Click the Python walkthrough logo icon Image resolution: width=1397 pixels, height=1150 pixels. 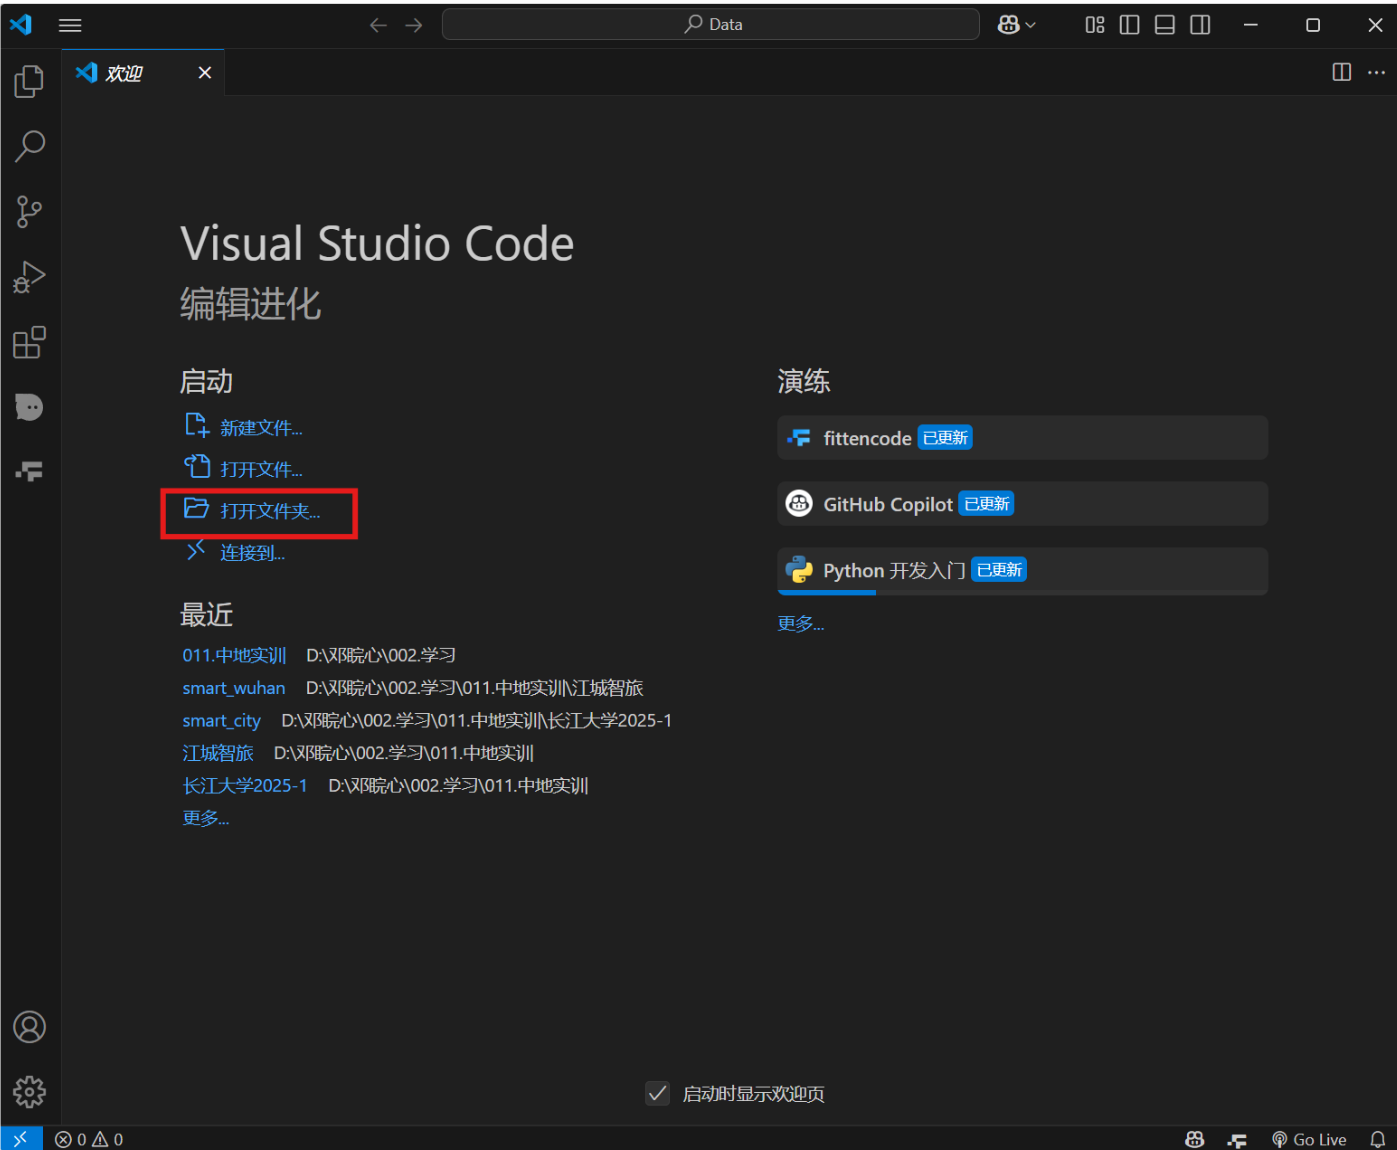(x=800, y=570)
